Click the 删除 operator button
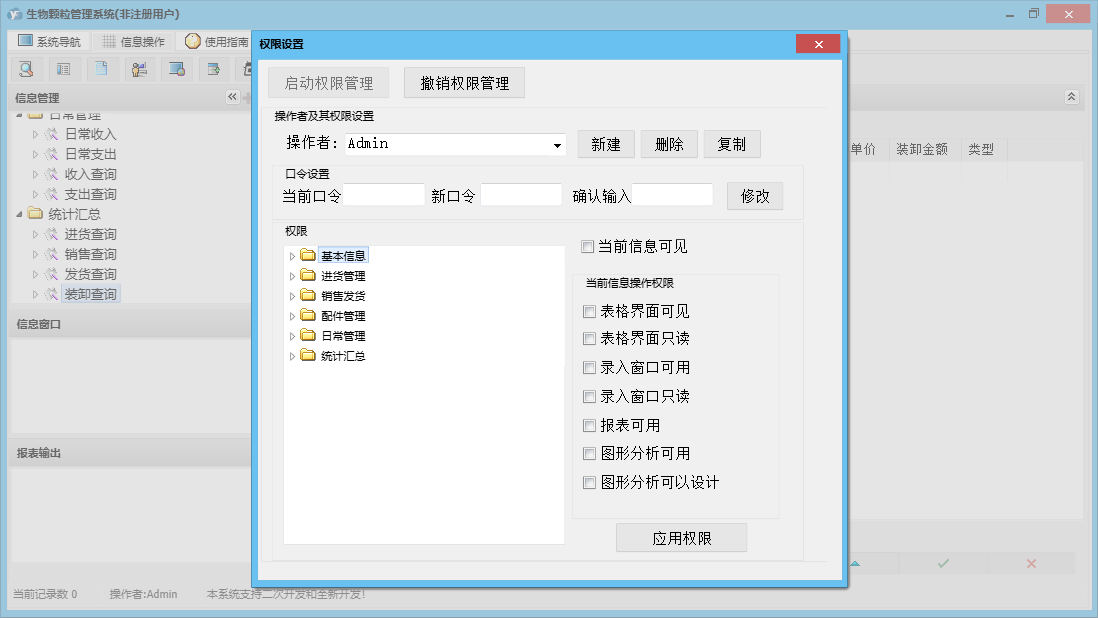This screenshot has height=618, width=1098. coord(669,144)
